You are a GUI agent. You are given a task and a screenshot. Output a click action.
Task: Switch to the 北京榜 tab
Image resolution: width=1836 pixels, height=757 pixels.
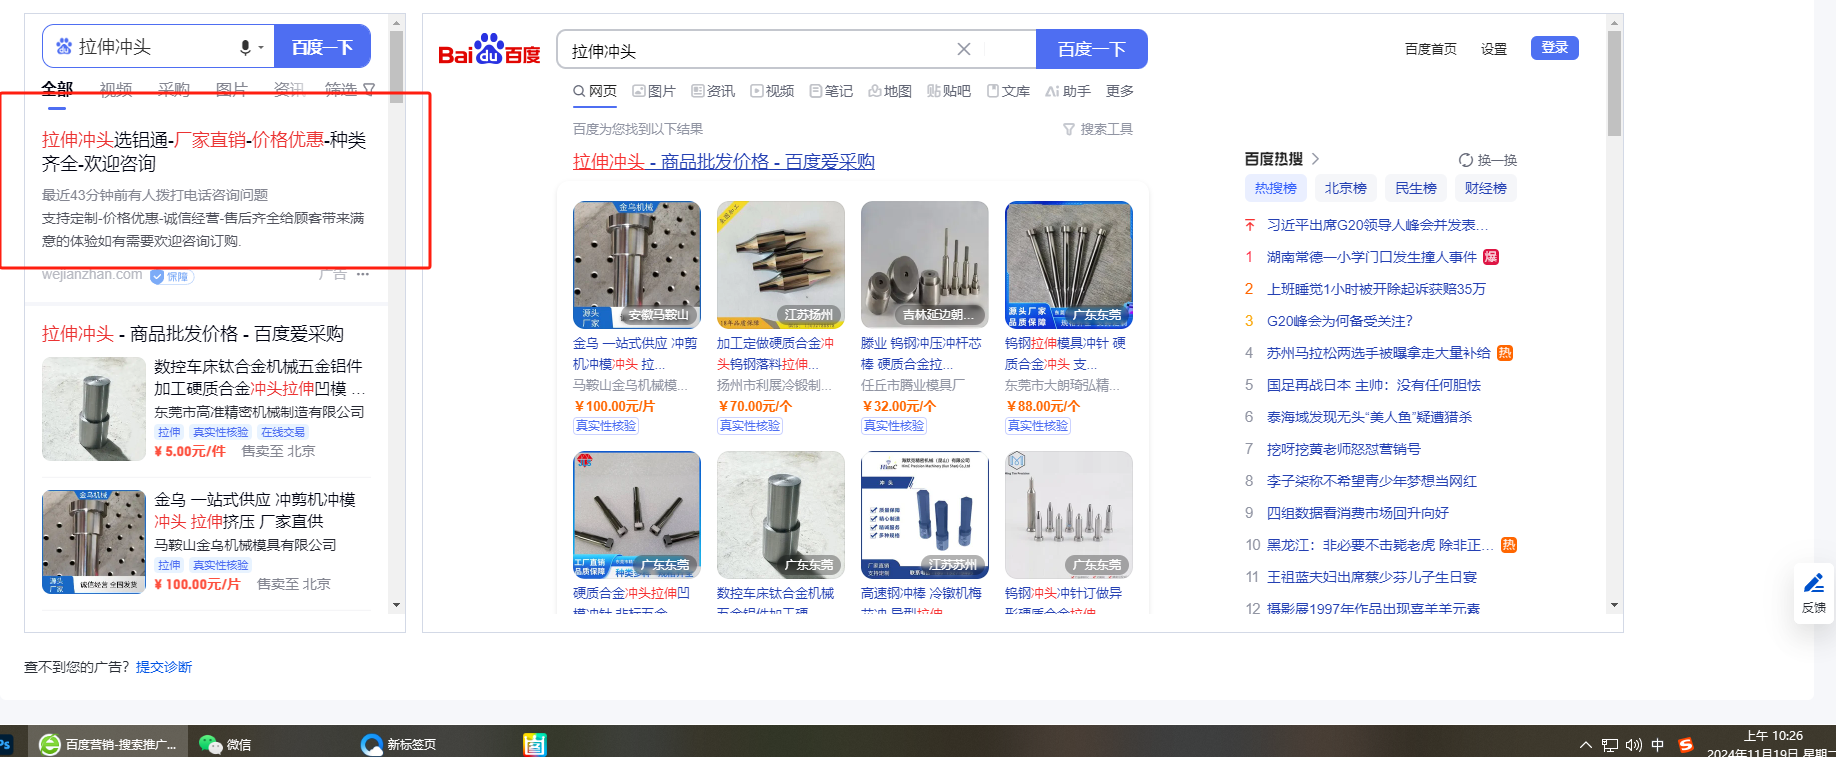pos(1346,188)
